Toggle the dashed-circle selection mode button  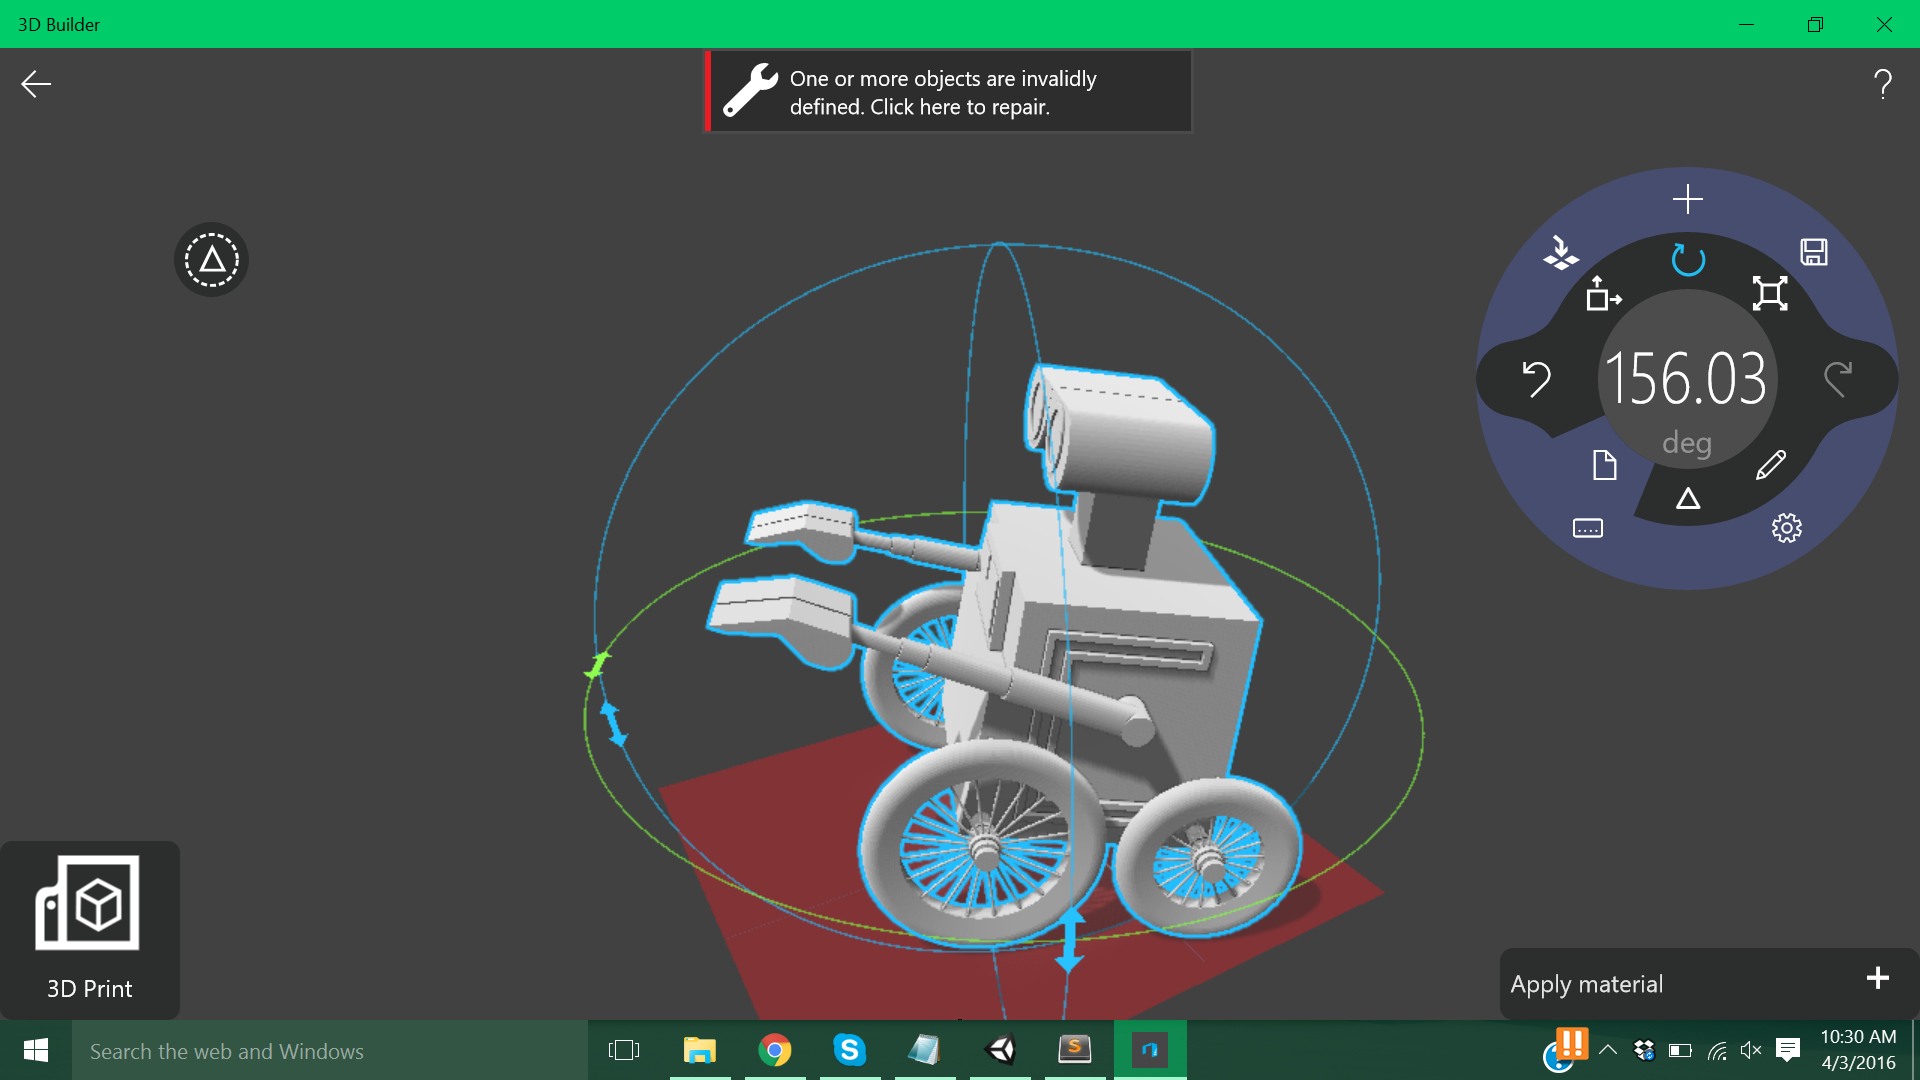pyautogui.click(x=211, y=260)
